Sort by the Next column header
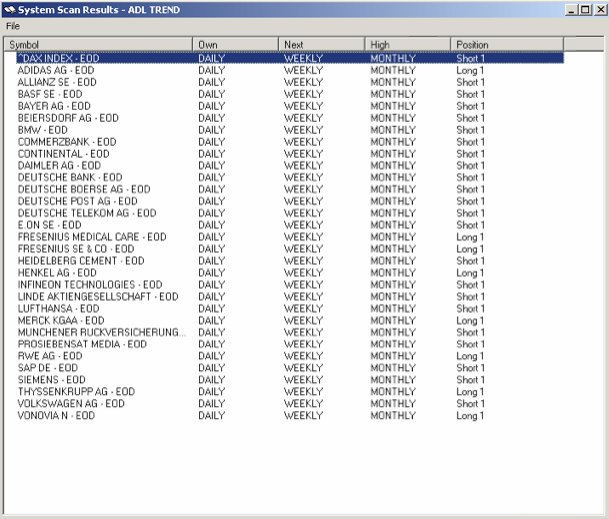The height and width of the screenshot is (519, 609). (322, 45)
